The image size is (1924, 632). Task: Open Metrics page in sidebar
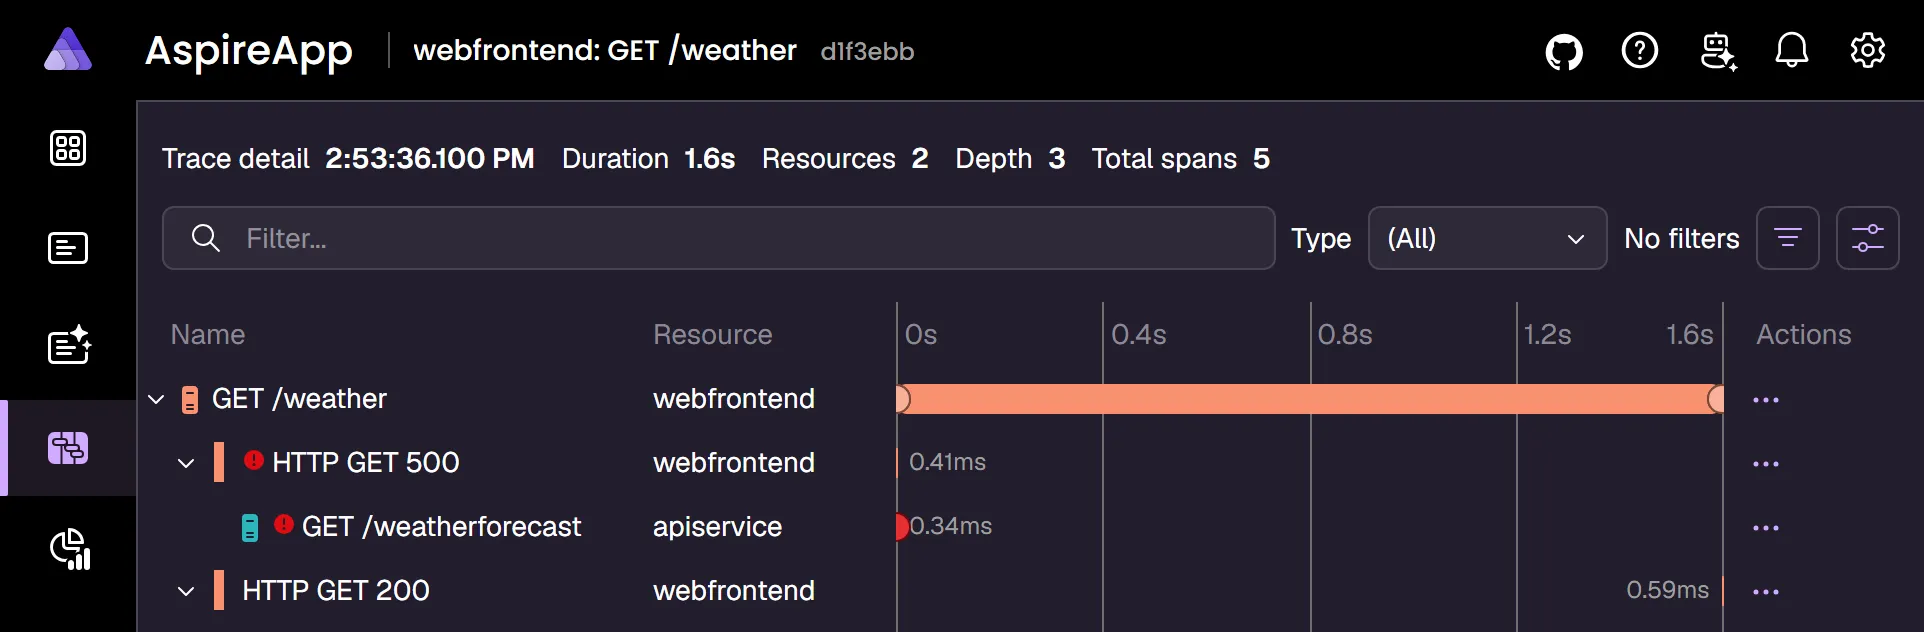pyautogui.click(x=70, y=549)
